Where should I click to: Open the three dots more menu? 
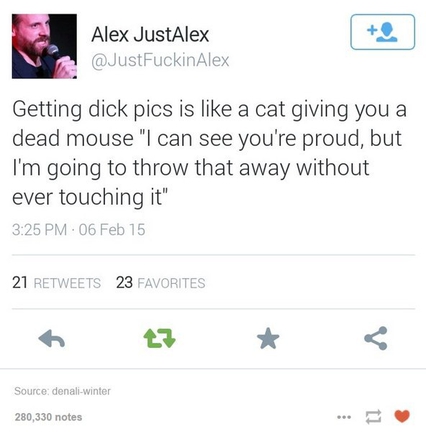[343, 417]
